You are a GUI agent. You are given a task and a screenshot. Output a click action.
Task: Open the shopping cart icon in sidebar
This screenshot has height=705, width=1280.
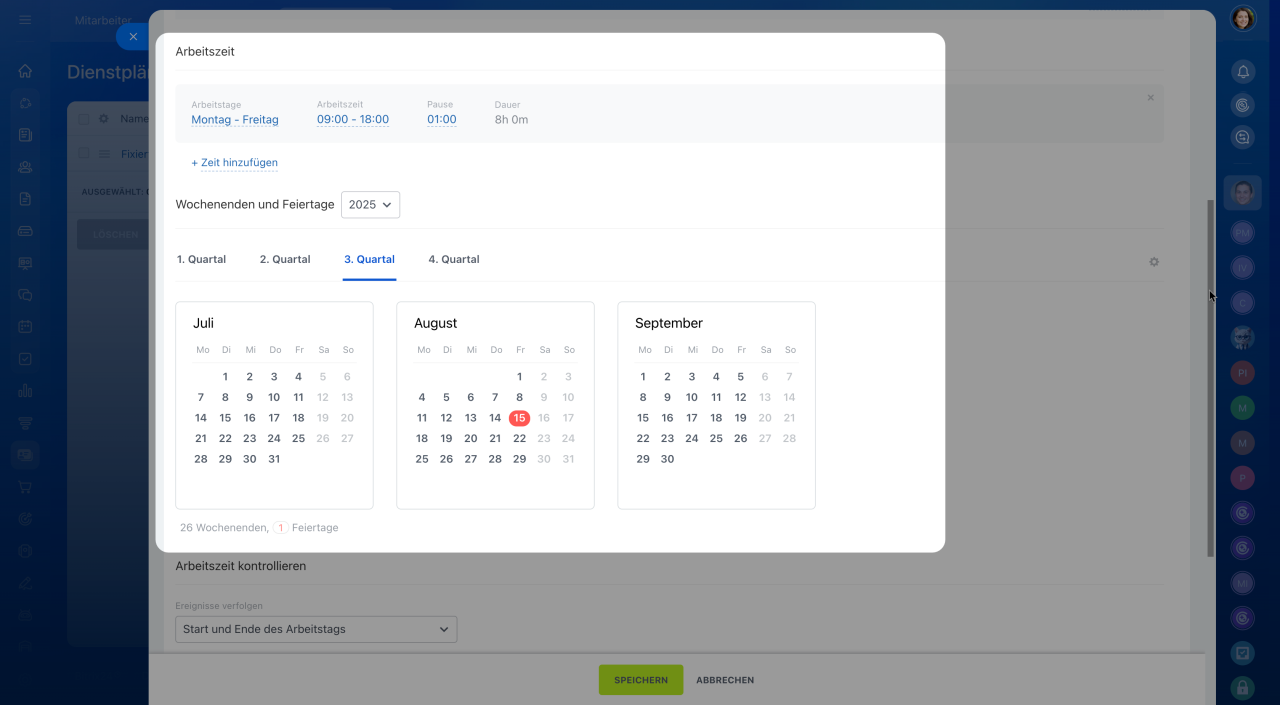[26, 487]
